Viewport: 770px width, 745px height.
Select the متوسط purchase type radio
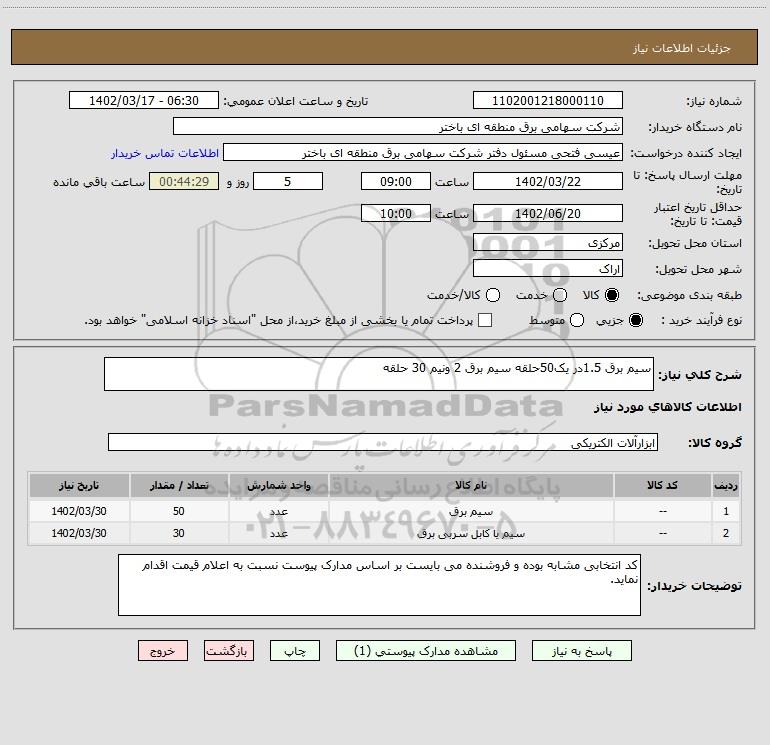[577, 320]
